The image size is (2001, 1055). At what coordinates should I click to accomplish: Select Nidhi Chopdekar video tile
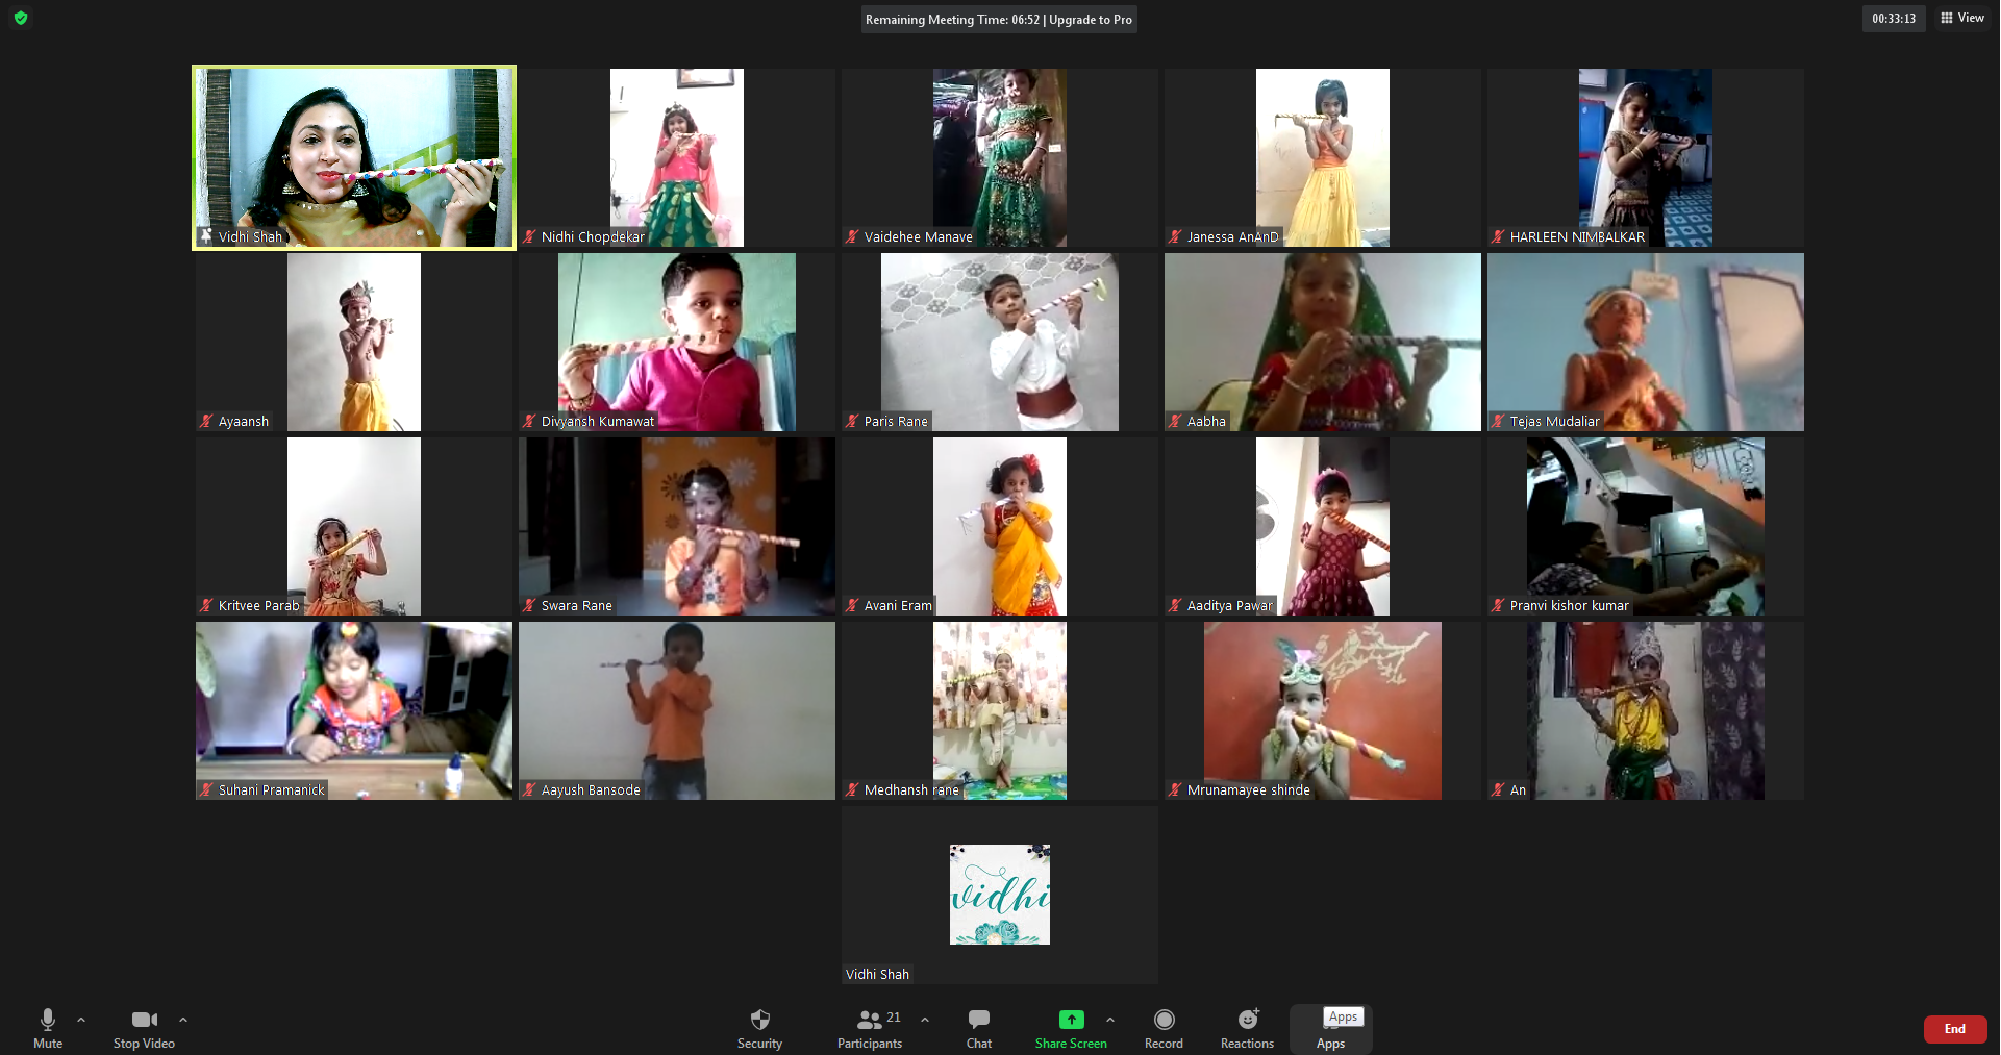pos(677,157)
